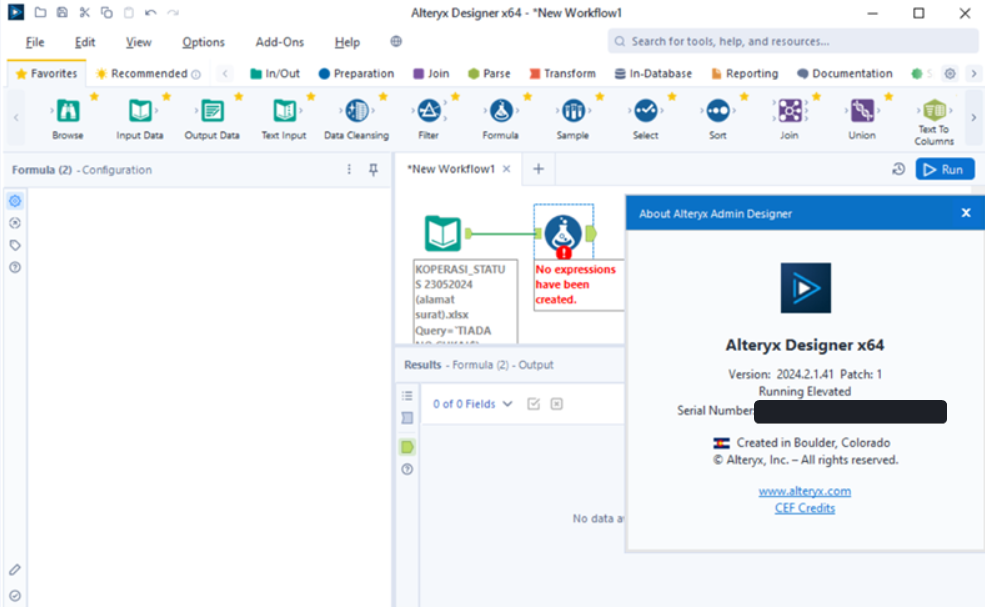Open the Options menu
The width and height of the screenshot is (985, 607).
203,42
